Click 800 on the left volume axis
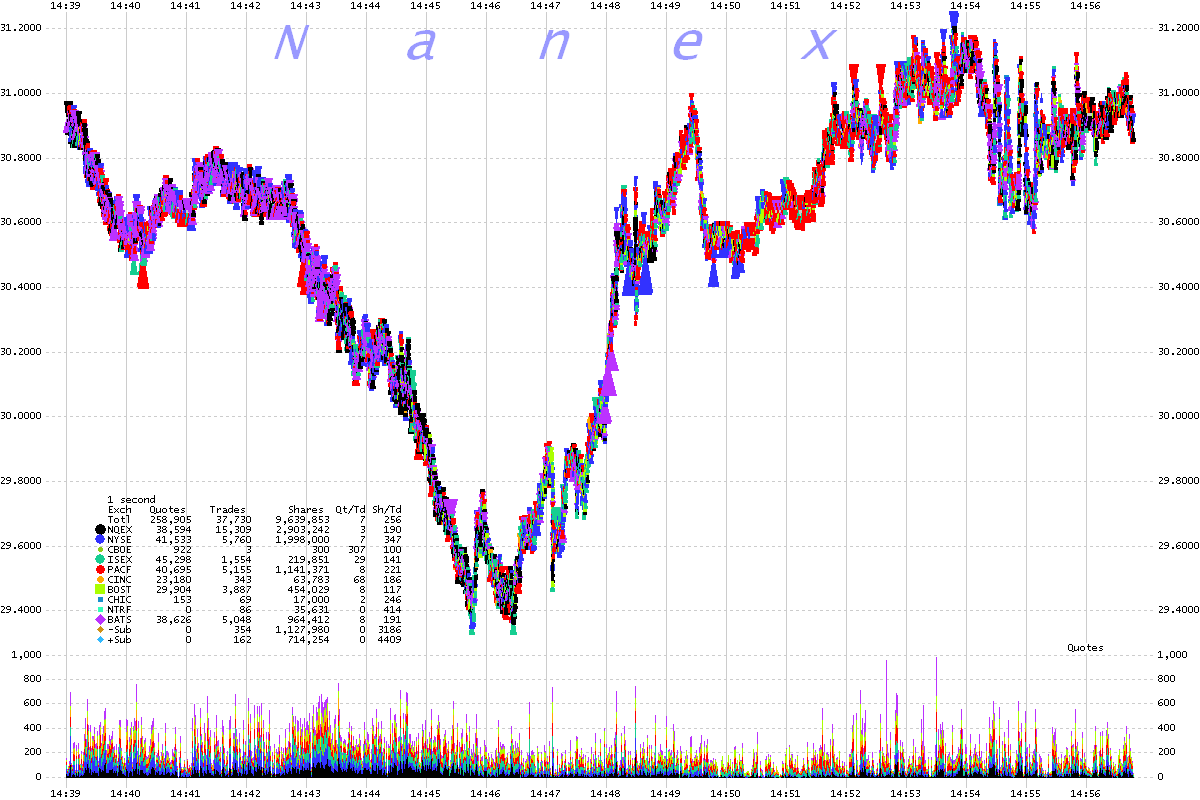 pos(34,679)
